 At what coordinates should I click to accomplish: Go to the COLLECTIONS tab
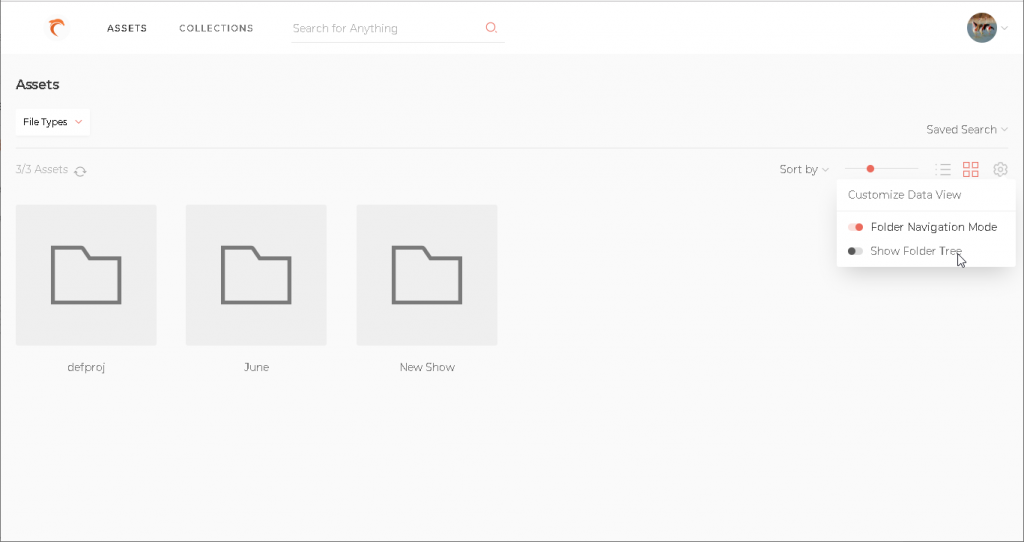click(216, 28)
